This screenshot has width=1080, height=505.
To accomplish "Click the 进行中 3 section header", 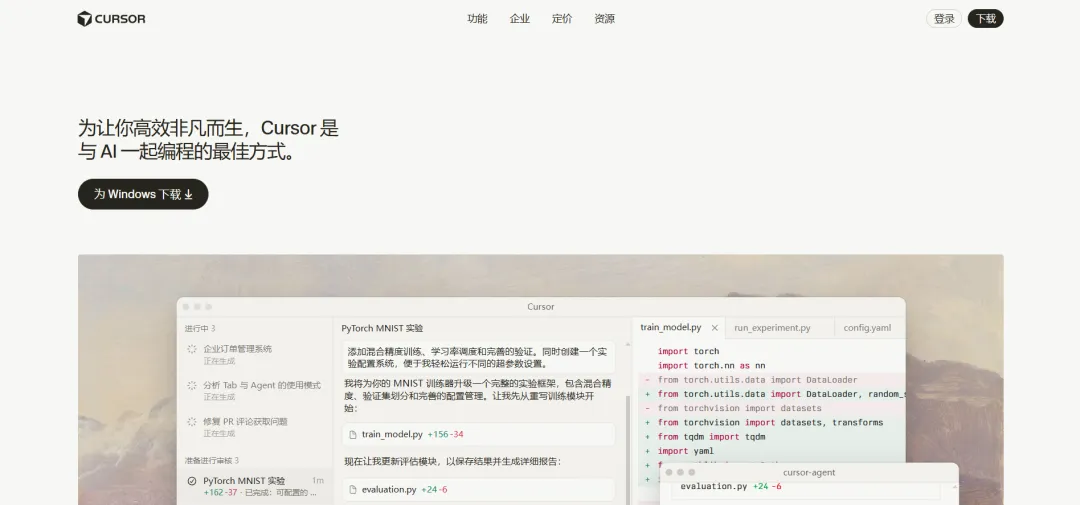I will [x=200, y=329].
